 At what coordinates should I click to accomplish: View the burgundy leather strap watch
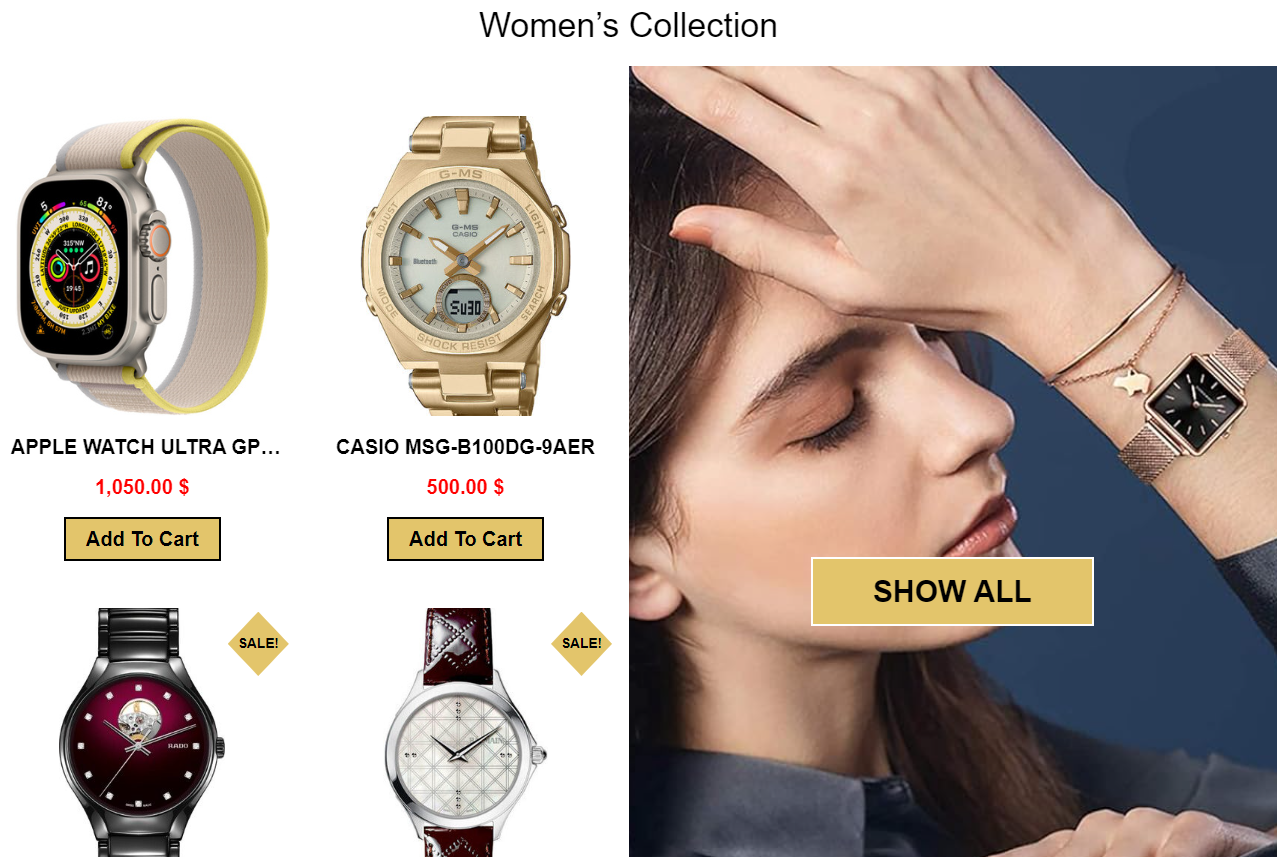(x=465, y=732)
